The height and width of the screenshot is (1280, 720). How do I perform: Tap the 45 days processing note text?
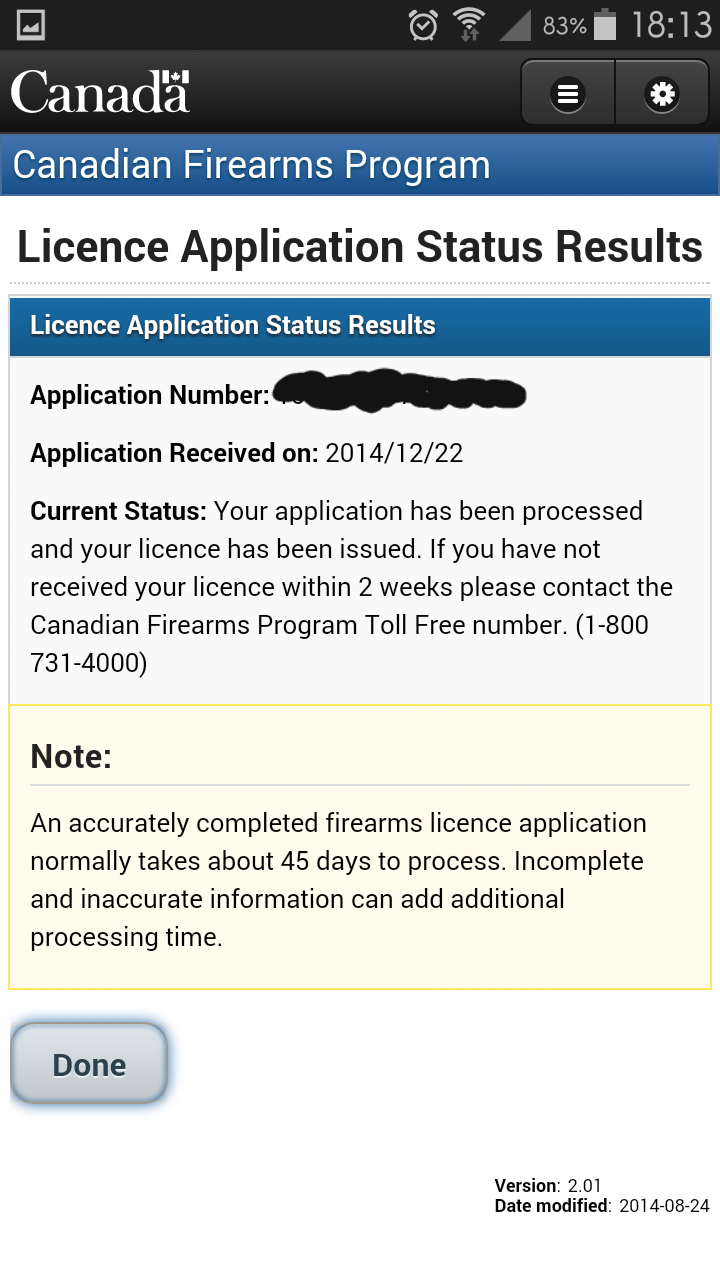pyautogui.click(x=338, y=880)
